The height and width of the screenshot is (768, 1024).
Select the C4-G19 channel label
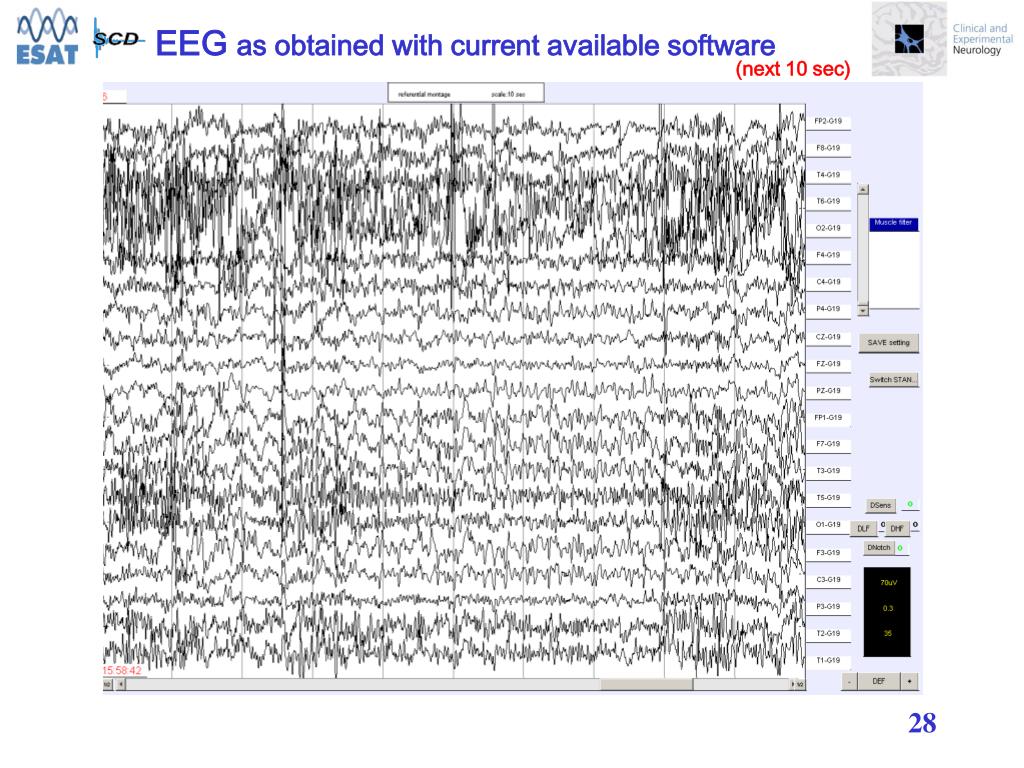tap(828, 282)
